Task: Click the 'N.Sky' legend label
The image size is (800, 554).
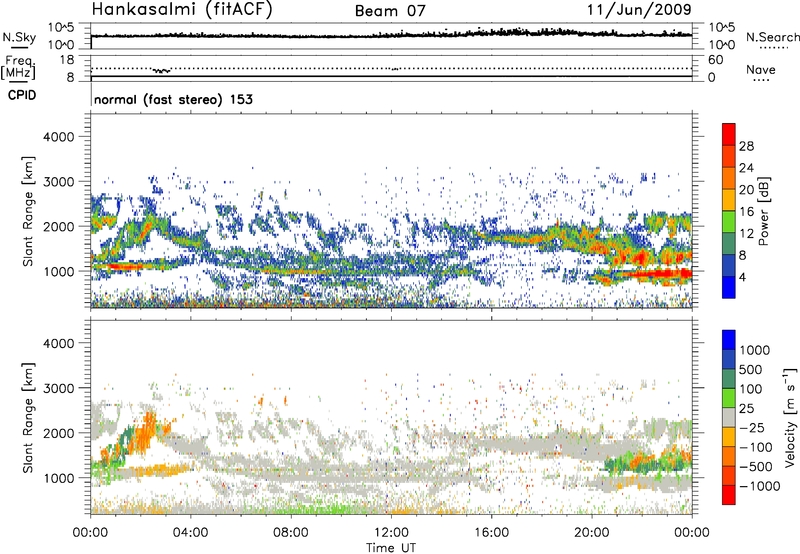Action: coord(19,37)
